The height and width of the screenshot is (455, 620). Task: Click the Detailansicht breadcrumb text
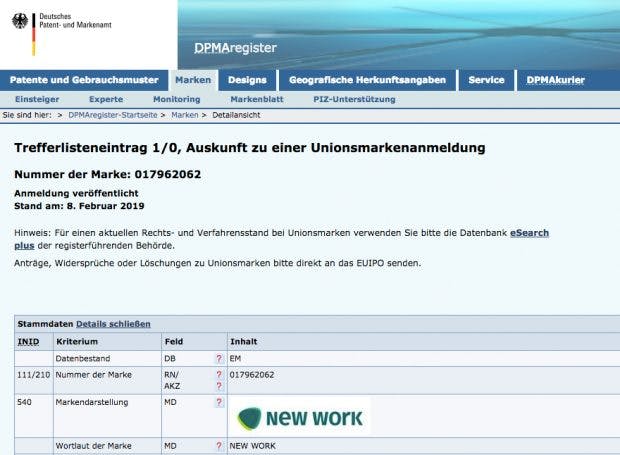[x=236, y=115]
